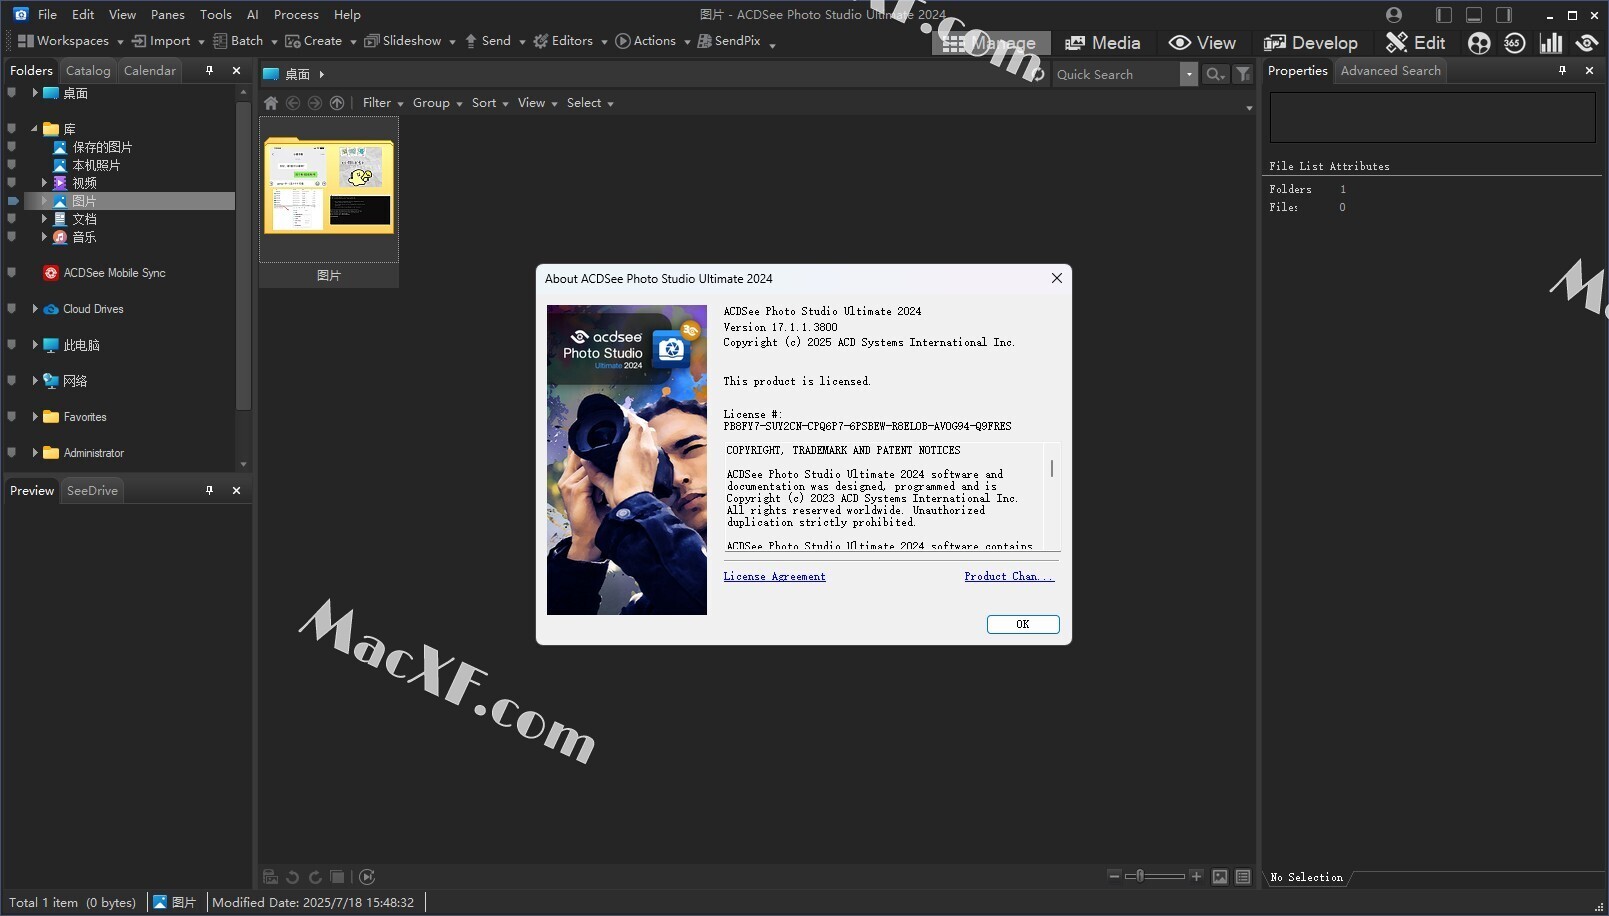
Task: Open the user account profile icon
Action: pyautogui.click(x=1394, y=15)
